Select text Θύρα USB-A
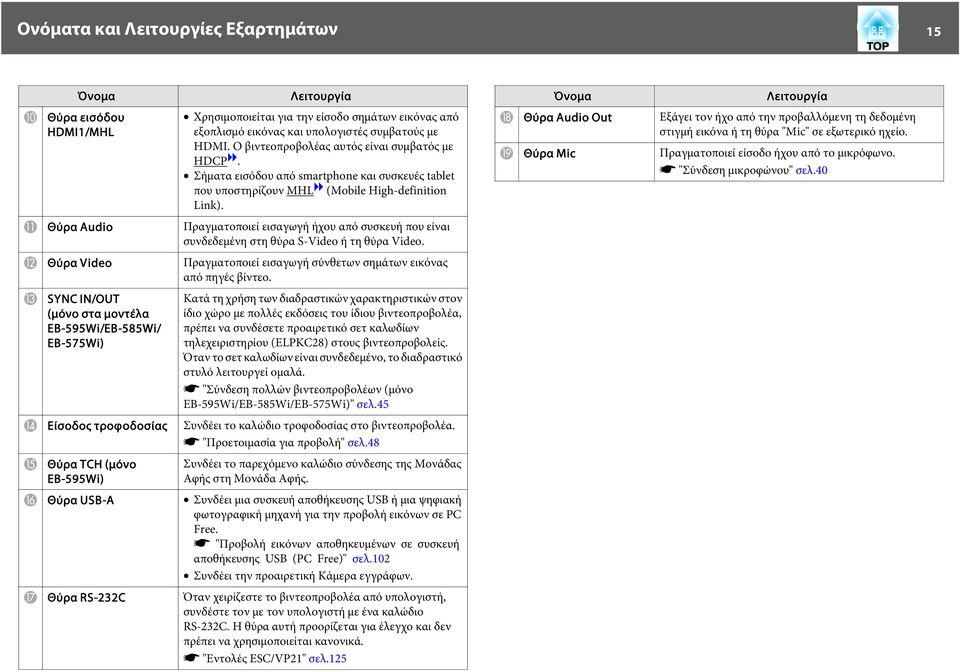 [81, 500]
